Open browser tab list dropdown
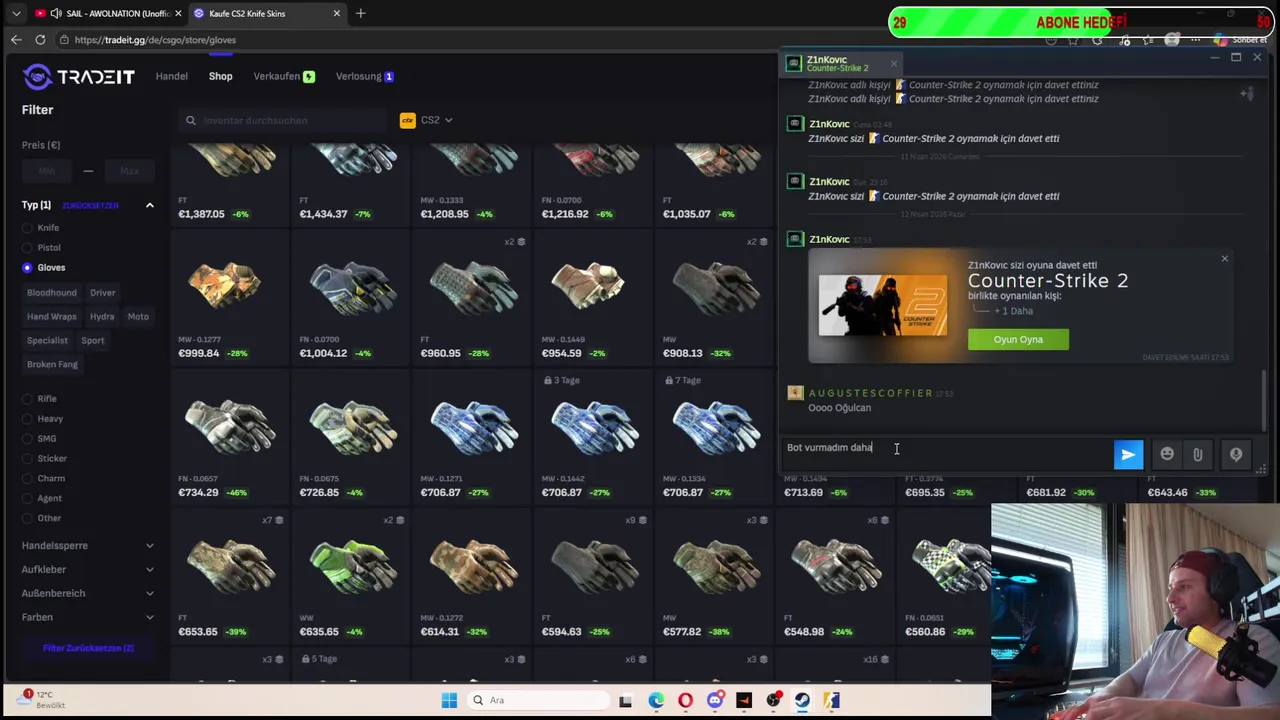This screenshot has height=720, width=1280. pos(16,13)
